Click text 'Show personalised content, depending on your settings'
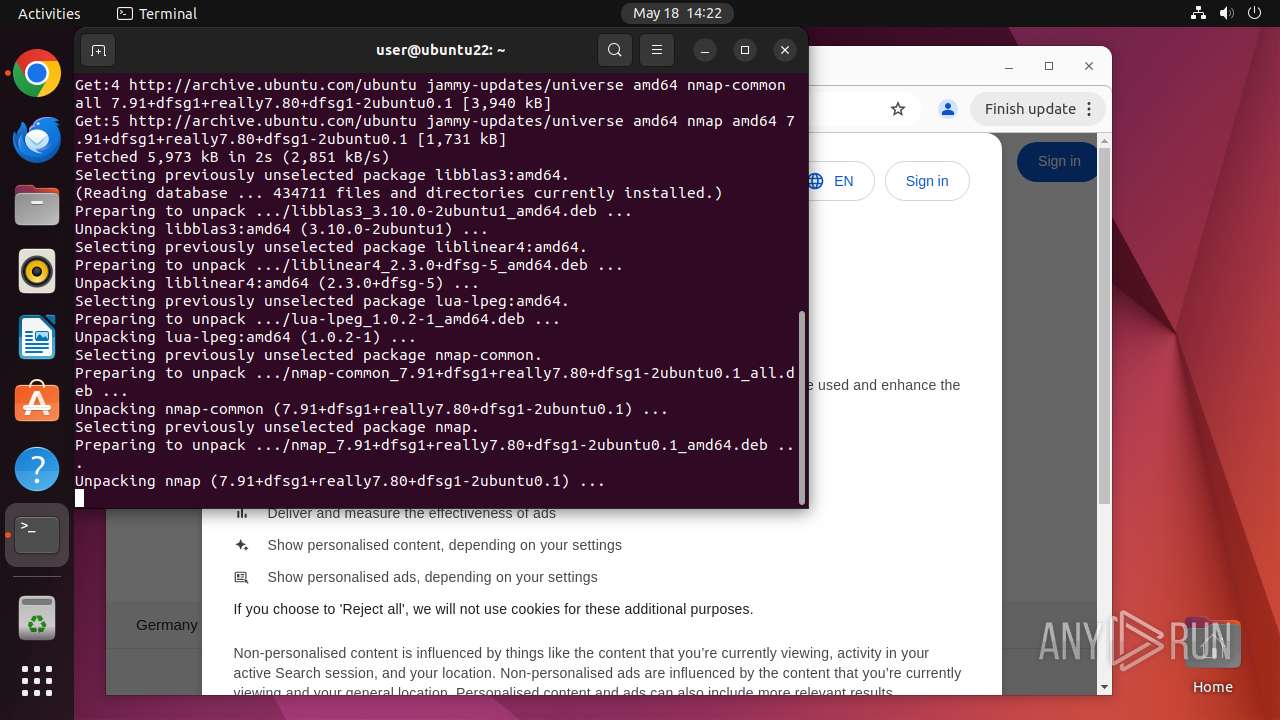The image size is (1280, 720). point(444,545)
